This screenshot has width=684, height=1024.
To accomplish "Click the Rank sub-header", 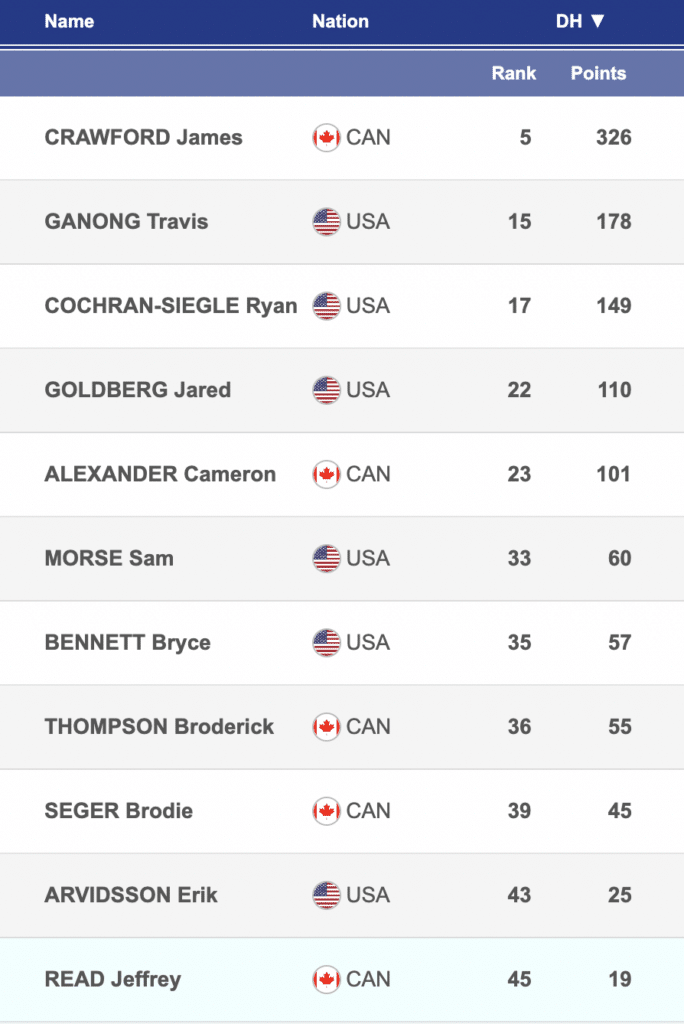I will (x=514, y=73).
